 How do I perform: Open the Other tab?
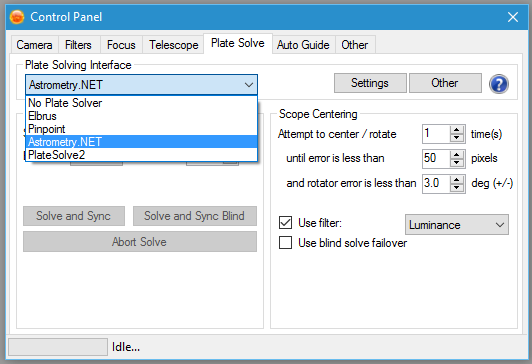[x=355, y=45]
